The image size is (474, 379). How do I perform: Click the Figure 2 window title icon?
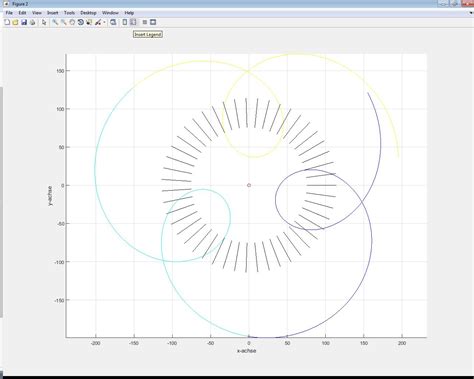(6, 4)
